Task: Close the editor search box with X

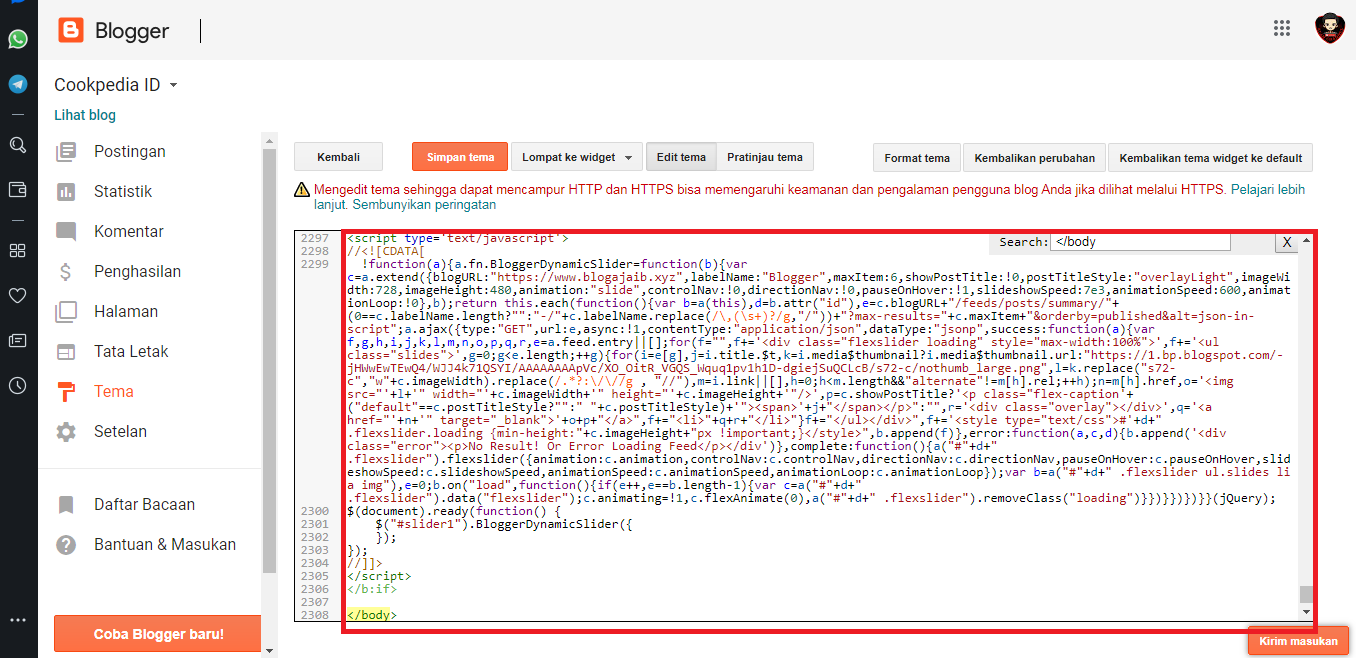Action: point(1287,242)
